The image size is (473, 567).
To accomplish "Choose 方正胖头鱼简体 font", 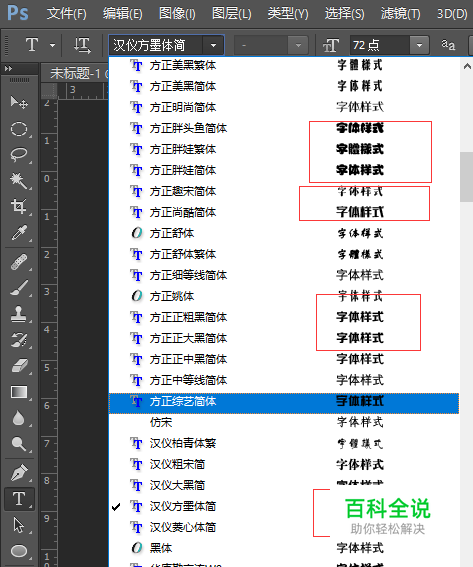I will [284, 128].
